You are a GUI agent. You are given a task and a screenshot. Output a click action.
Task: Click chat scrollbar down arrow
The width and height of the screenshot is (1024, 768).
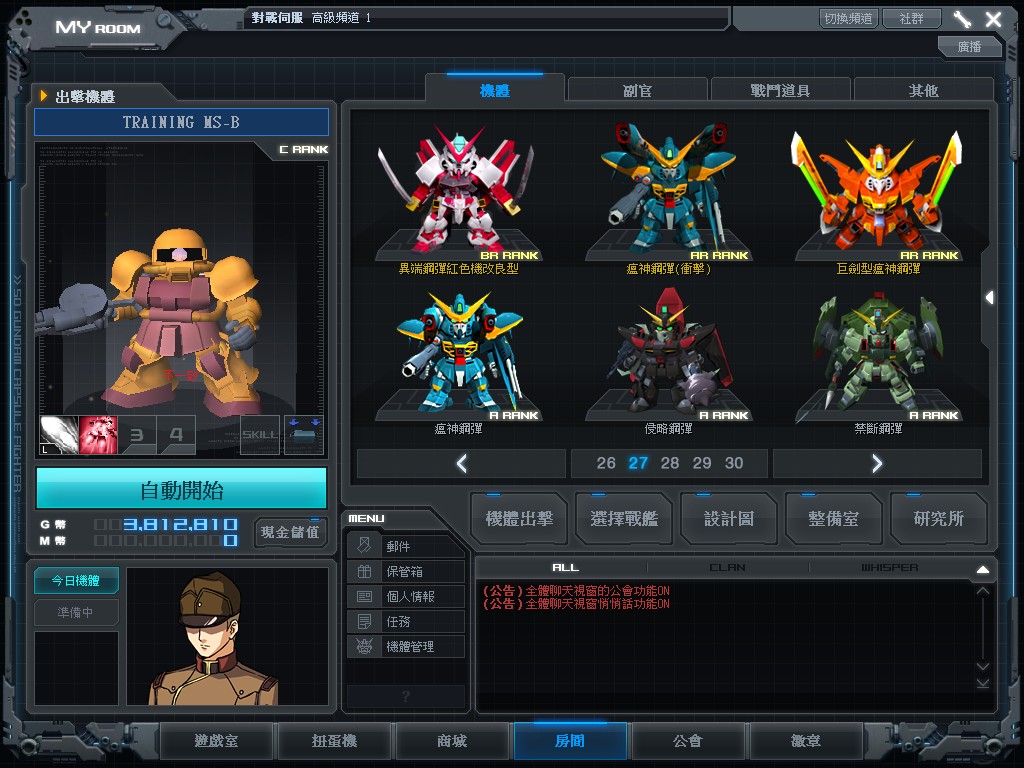[x=983, y=666]
